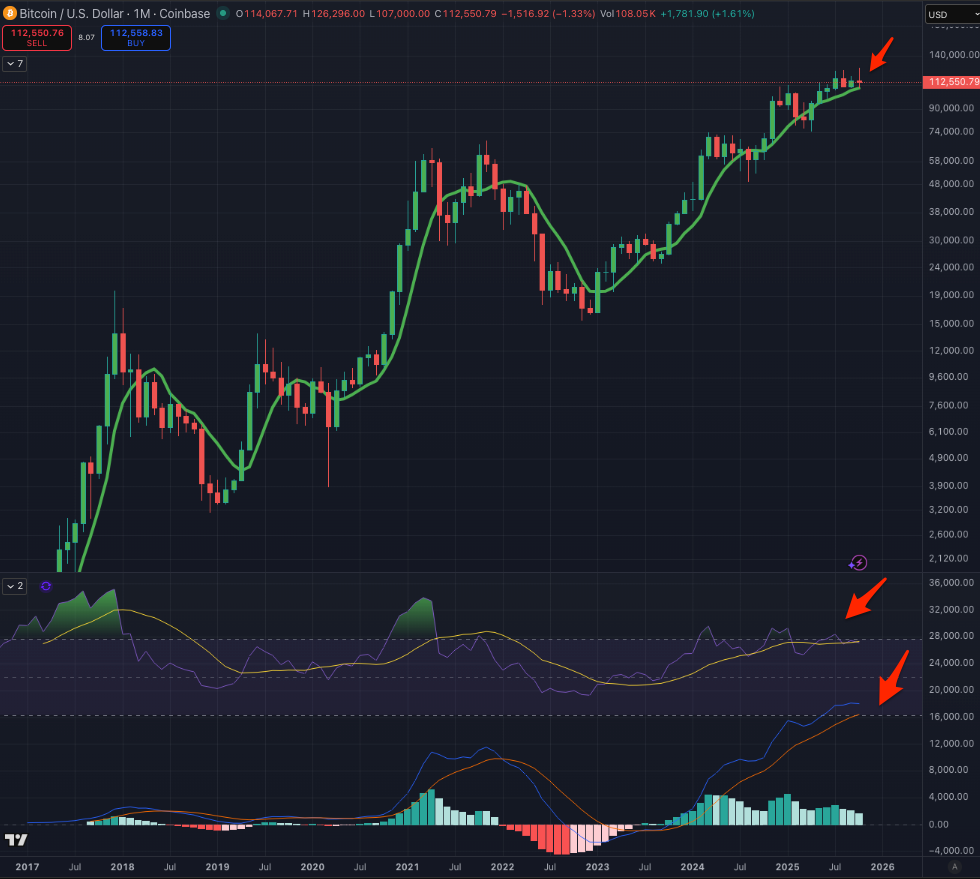Click the Vol 108.05K volume readout

click(x=628, y=14)
